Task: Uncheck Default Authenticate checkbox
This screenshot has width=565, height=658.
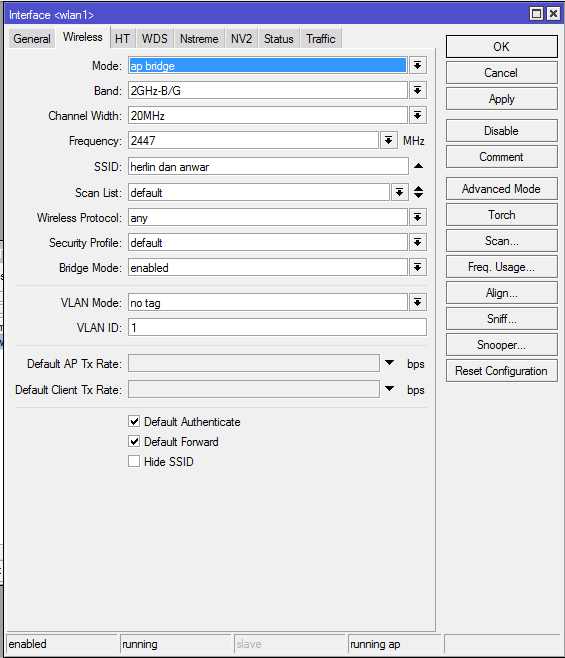Action: pyautogui.click(x=134, y=421)
